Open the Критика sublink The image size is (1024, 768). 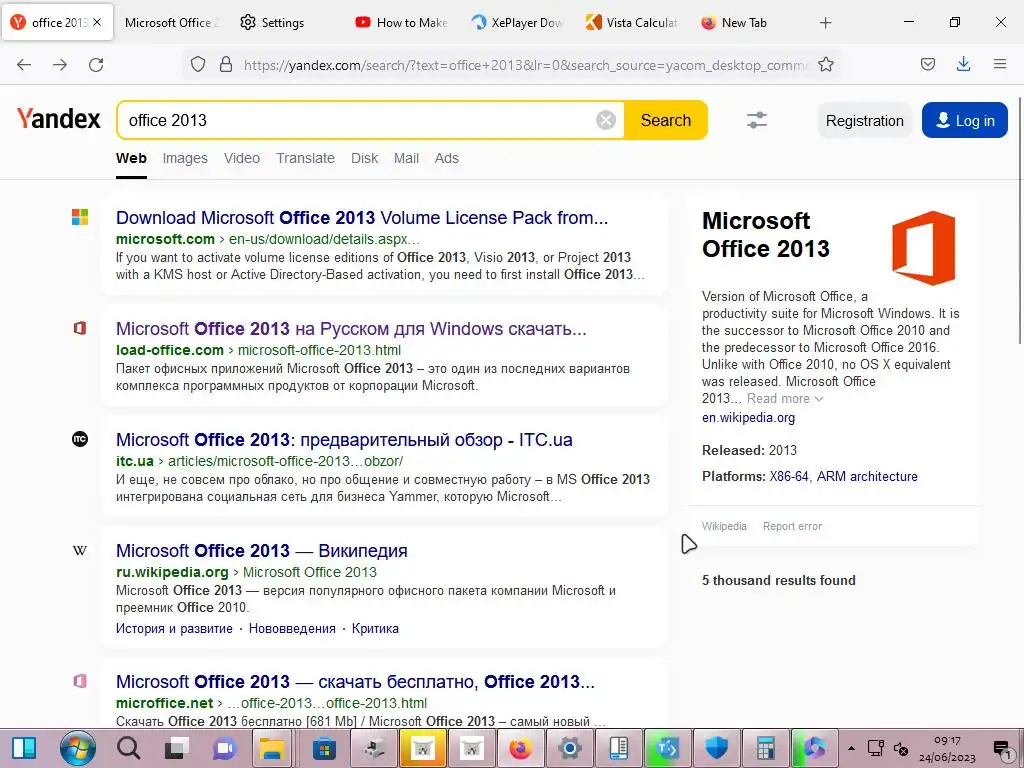click(375, 628)
